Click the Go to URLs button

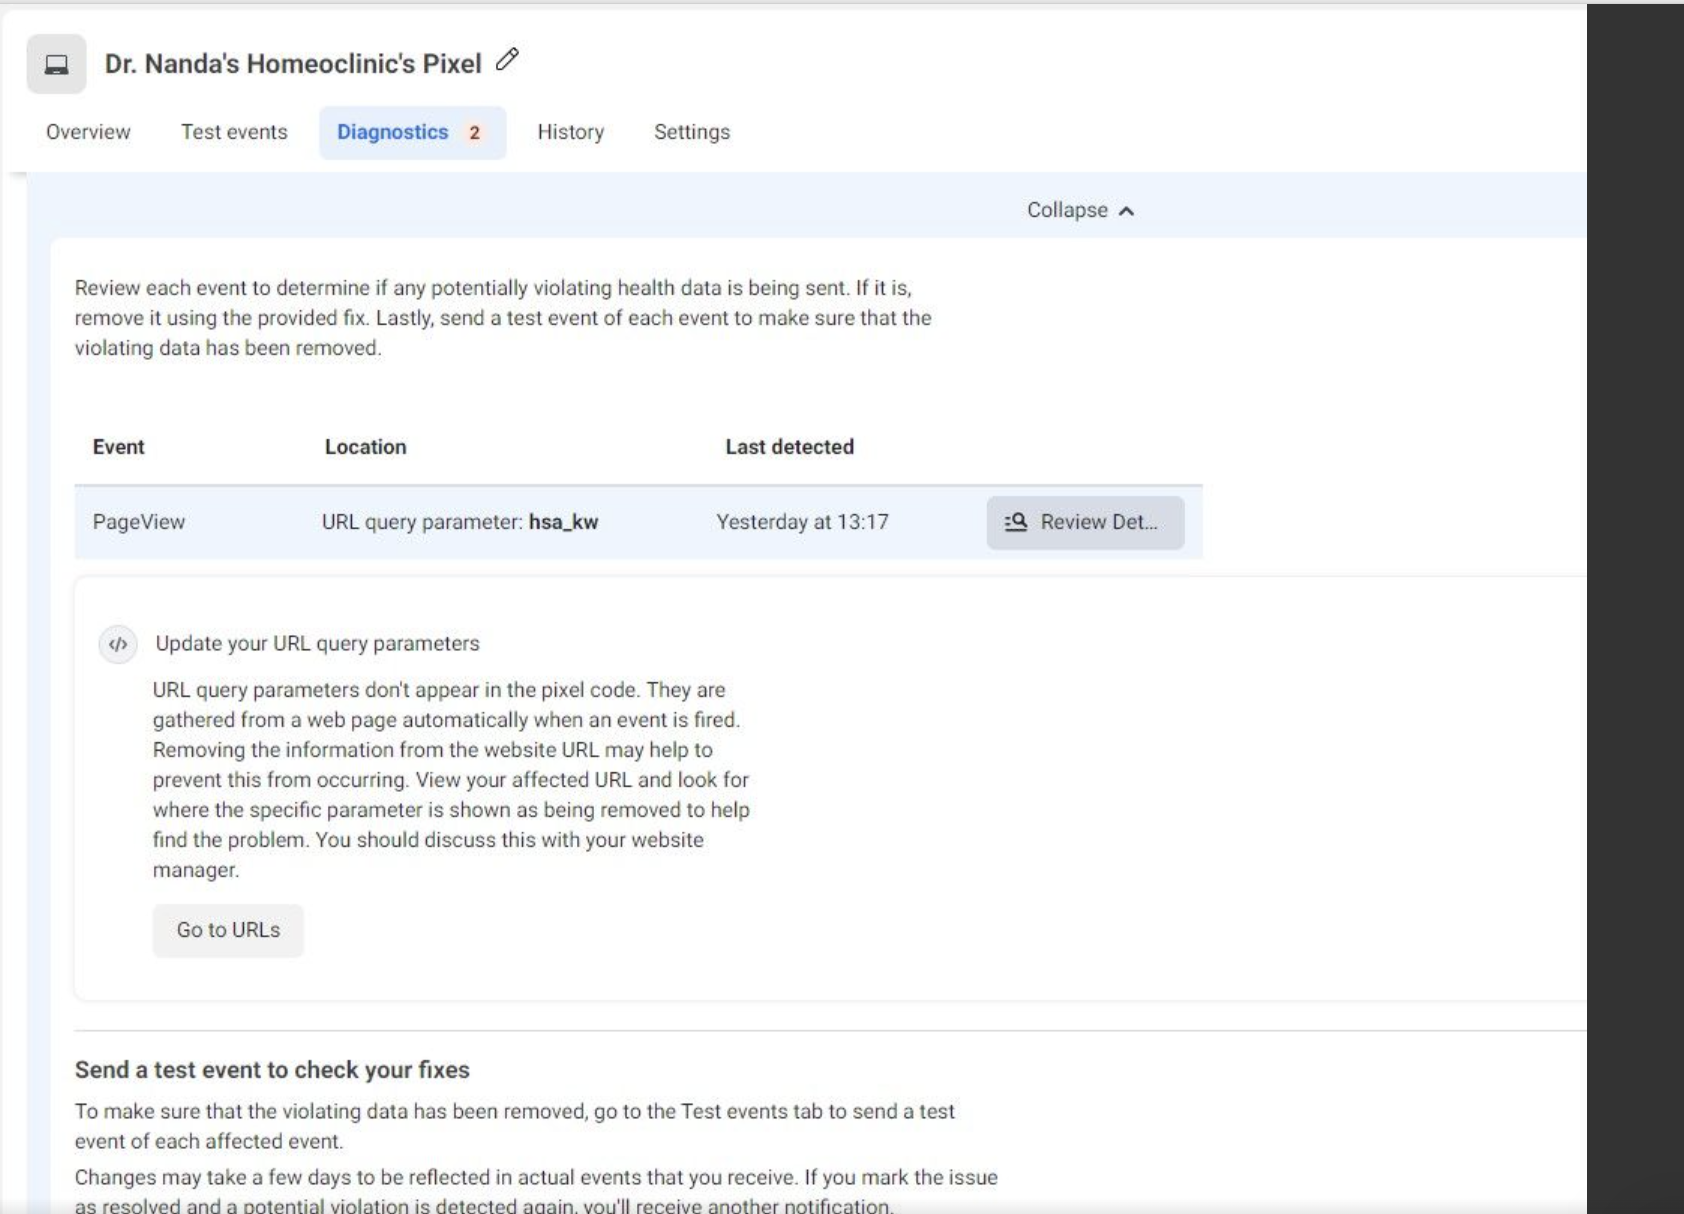point(228,930)
